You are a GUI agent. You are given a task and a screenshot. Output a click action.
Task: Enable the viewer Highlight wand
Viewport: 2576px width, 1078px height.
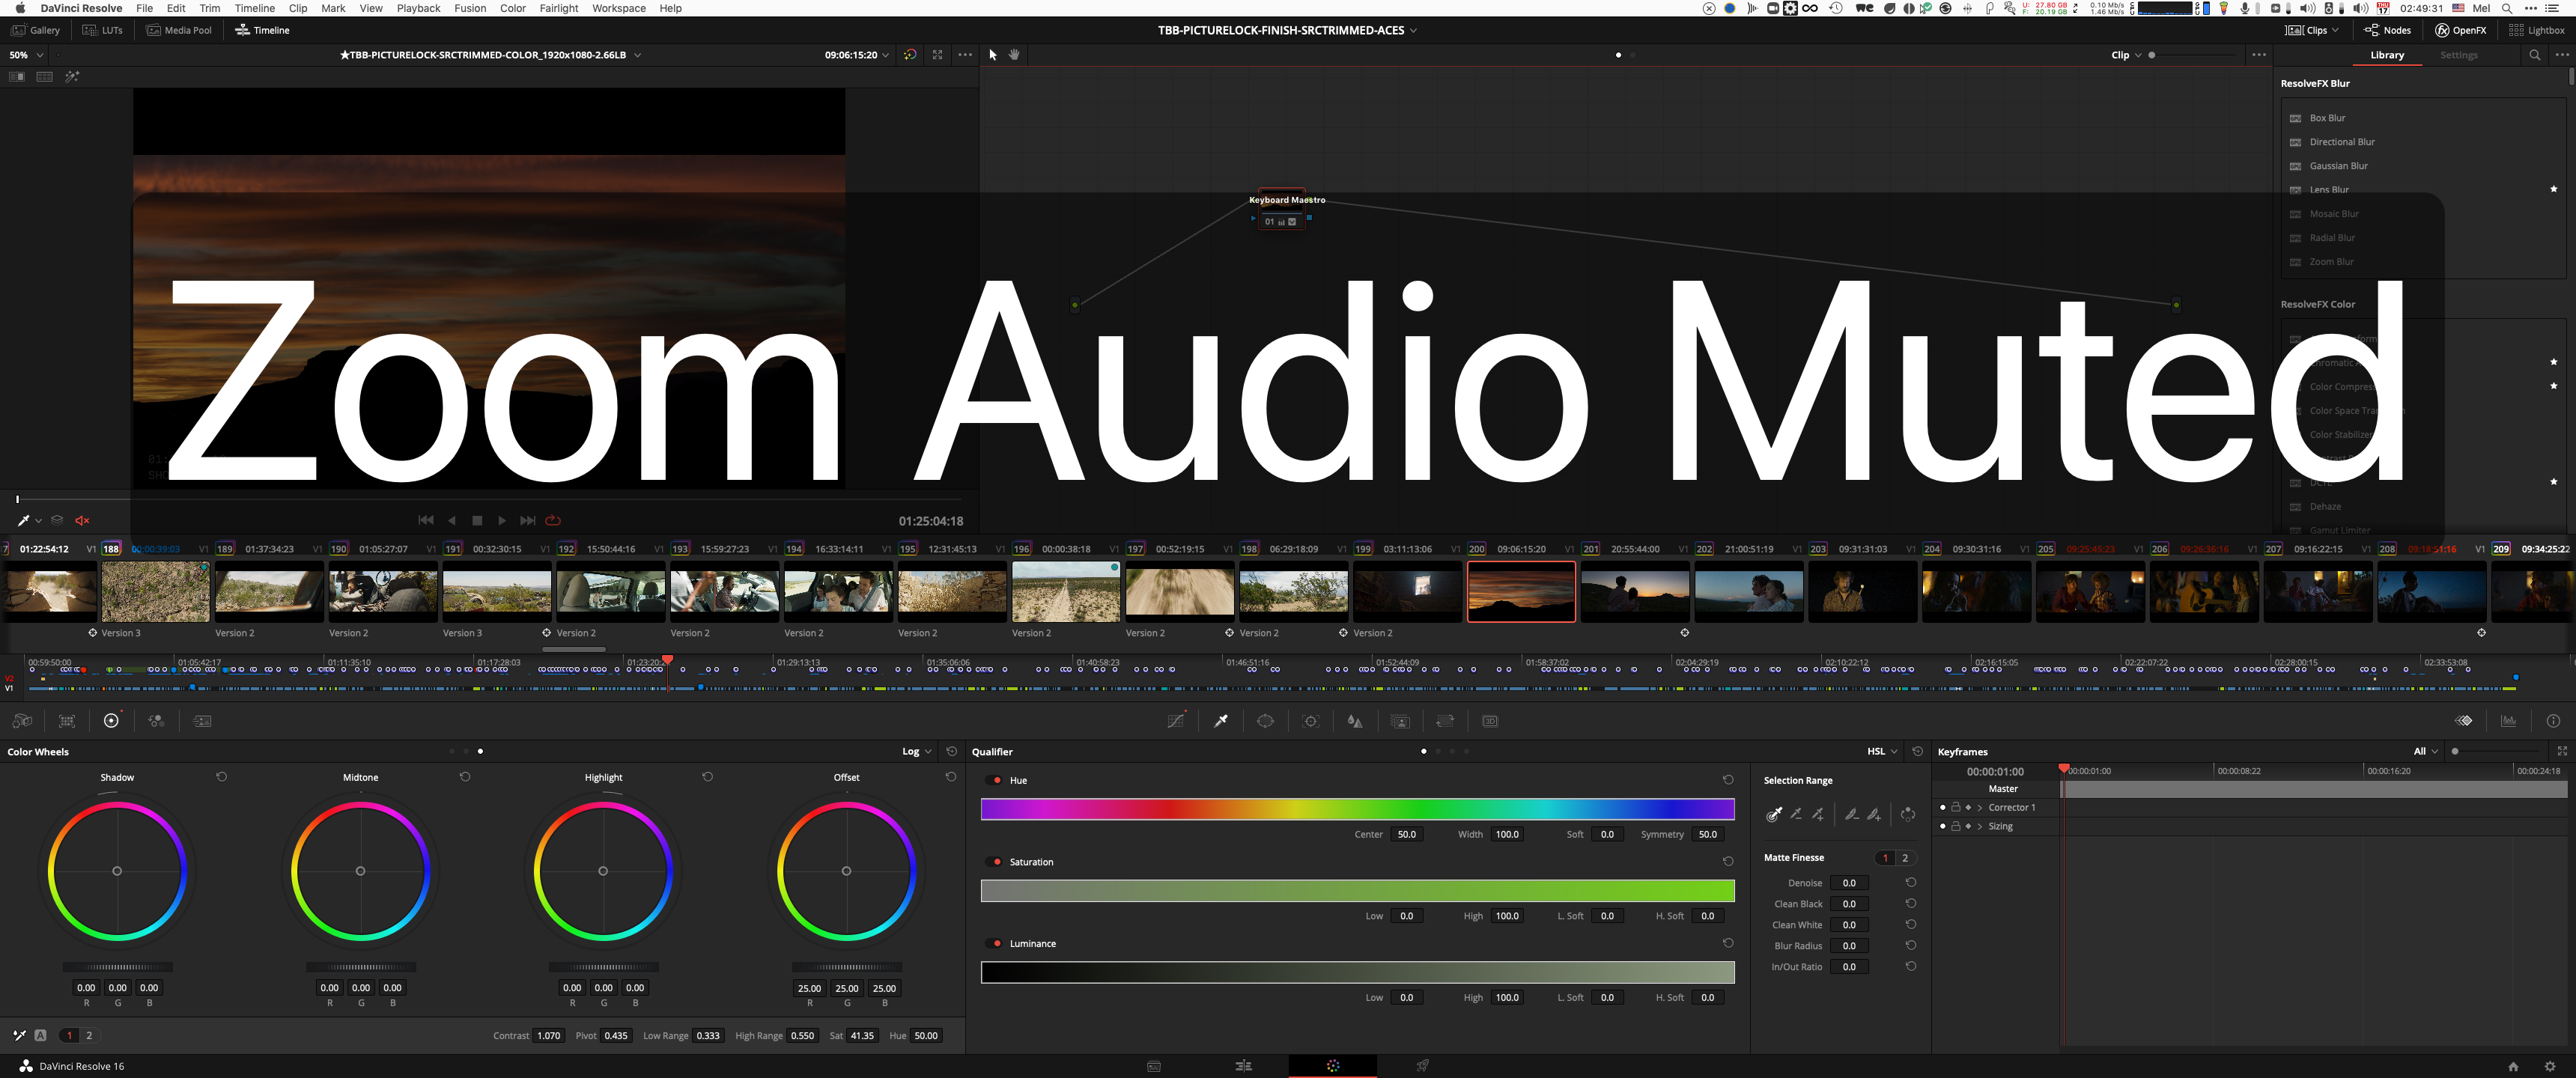[72, 77]
